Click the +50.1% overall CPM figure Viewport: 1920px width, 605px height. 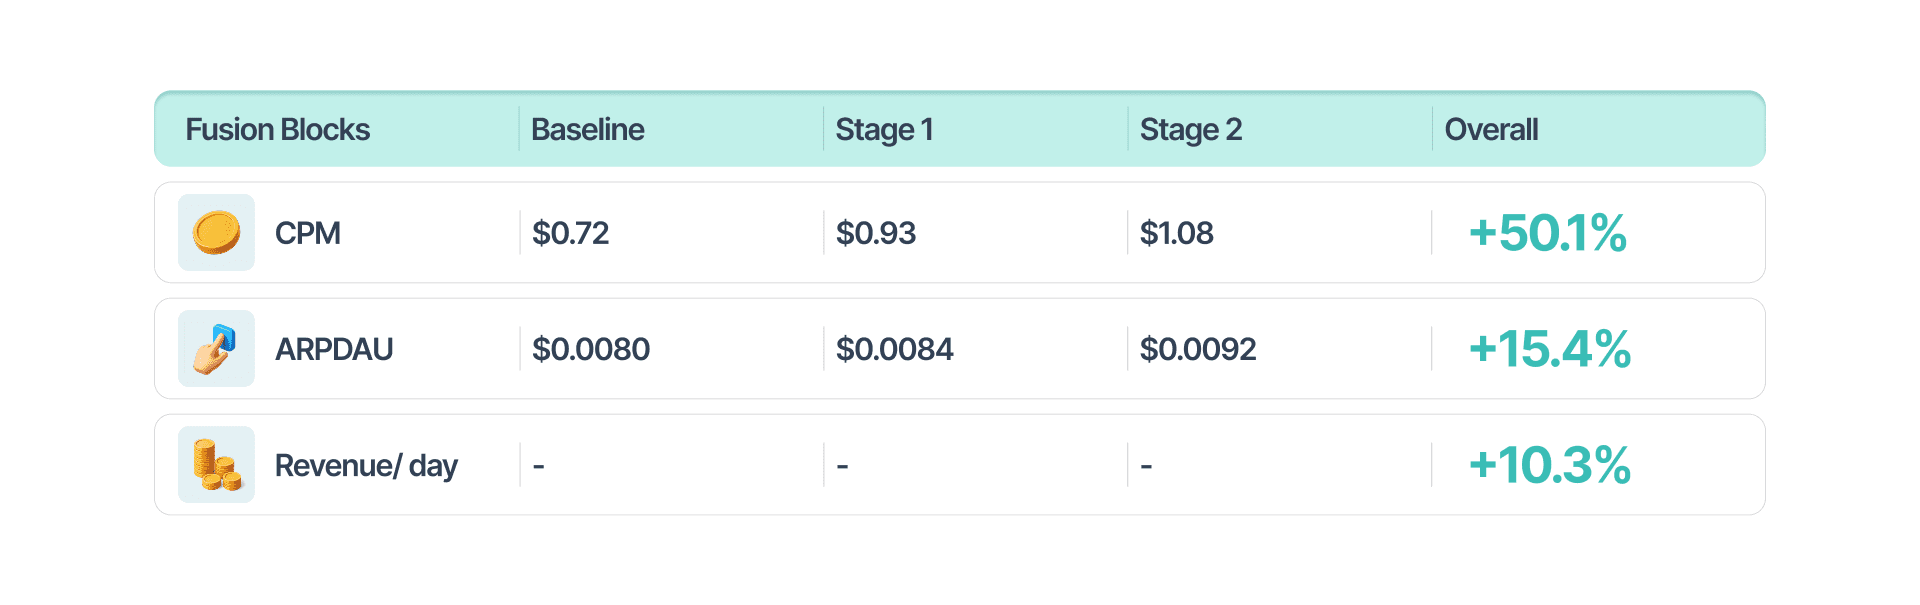(x=1547, y=233)
